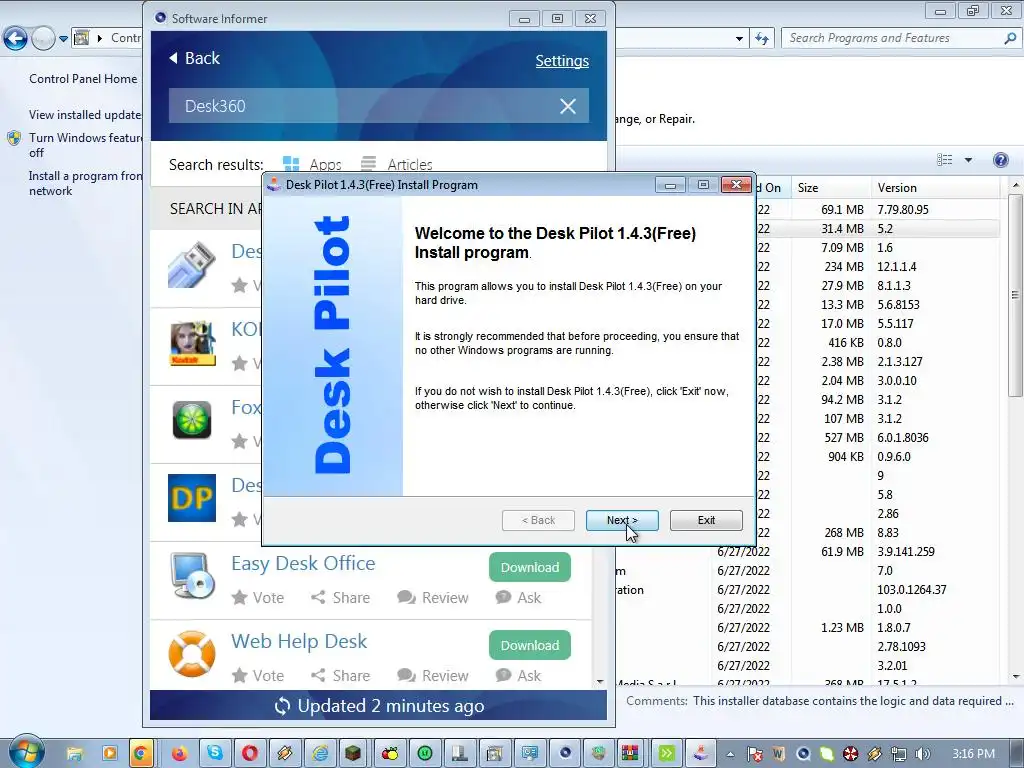1024x768 pixels.
Task: Open Turn Windows features on or off
Action: [x=85, y=145]
